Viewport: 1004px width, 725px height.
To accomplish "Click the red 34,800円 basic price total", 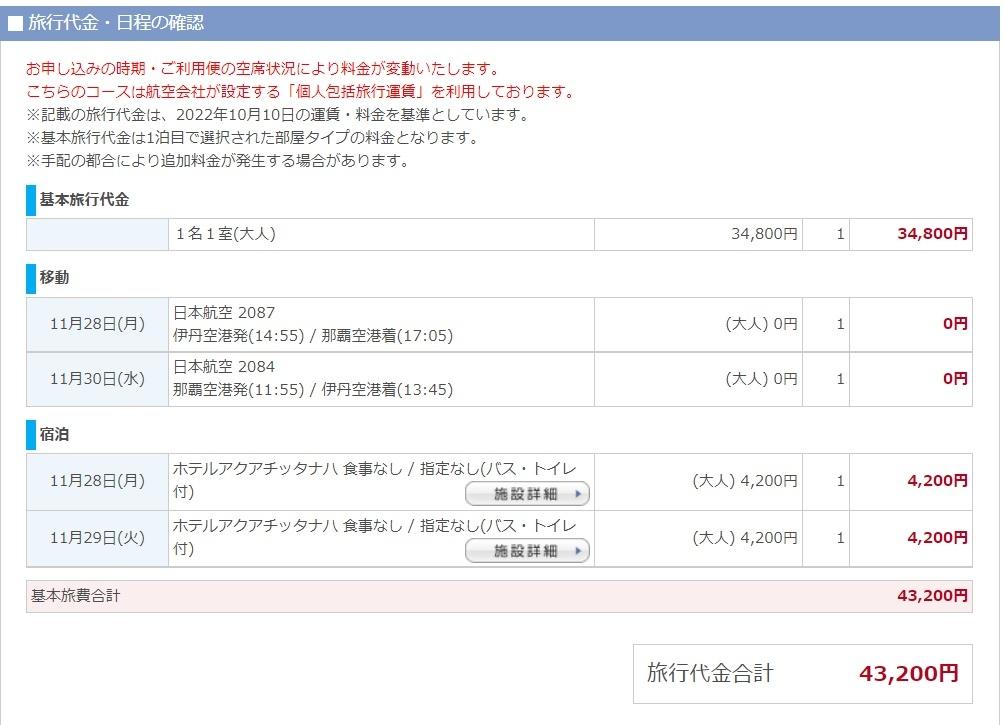I will [x=932, y=234].
